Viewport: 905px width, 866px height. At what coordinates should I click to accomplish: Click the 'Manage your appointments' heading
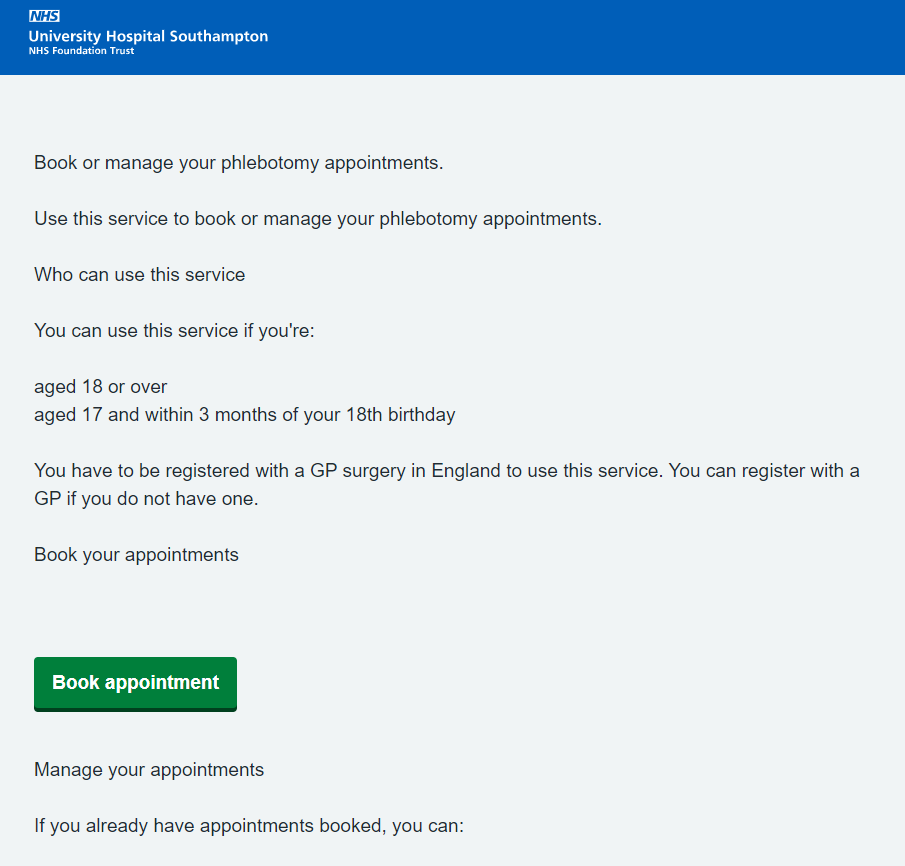148,770
